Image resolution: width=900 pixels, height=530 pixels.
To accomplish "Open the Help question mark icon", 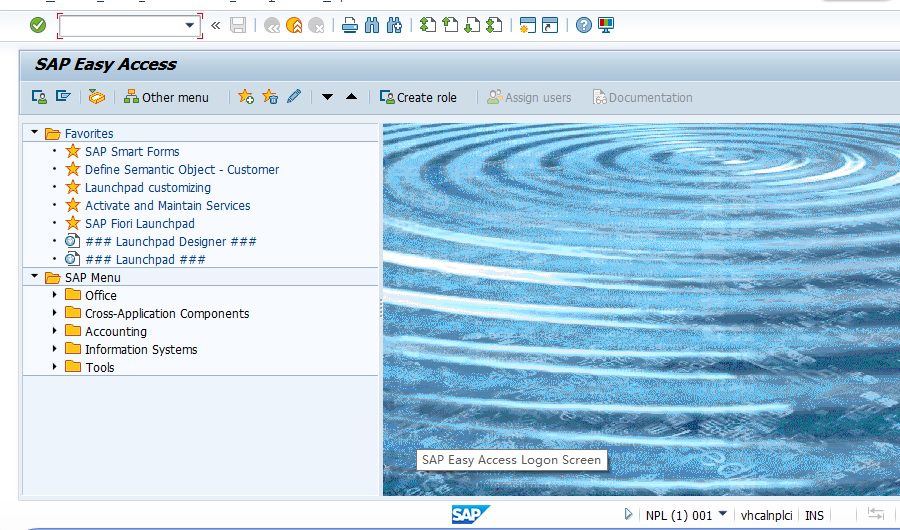I will point(584,25).
